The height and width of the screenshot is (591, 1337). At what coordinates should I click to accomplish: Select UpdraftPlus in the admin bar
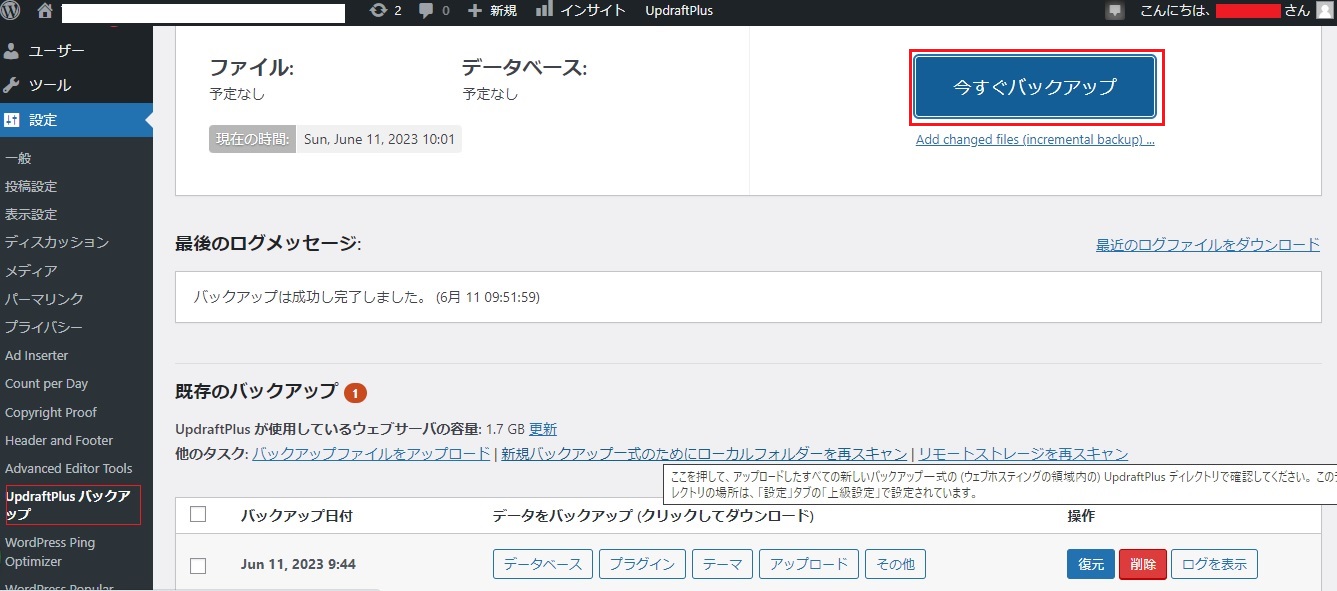[679, 11]
